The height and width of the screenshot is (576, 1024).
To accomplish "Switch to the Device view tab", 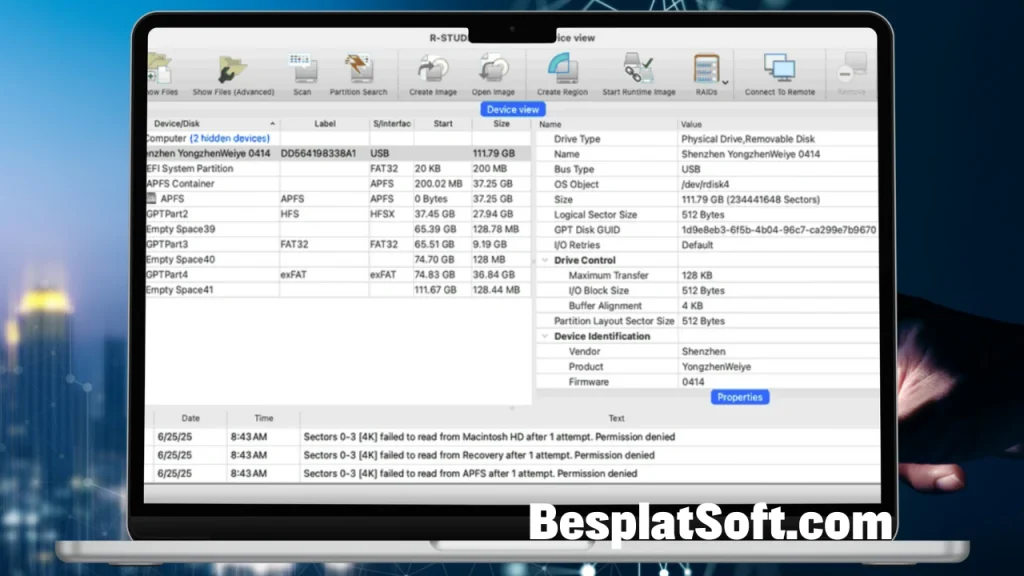I will (x=513, y=109).
